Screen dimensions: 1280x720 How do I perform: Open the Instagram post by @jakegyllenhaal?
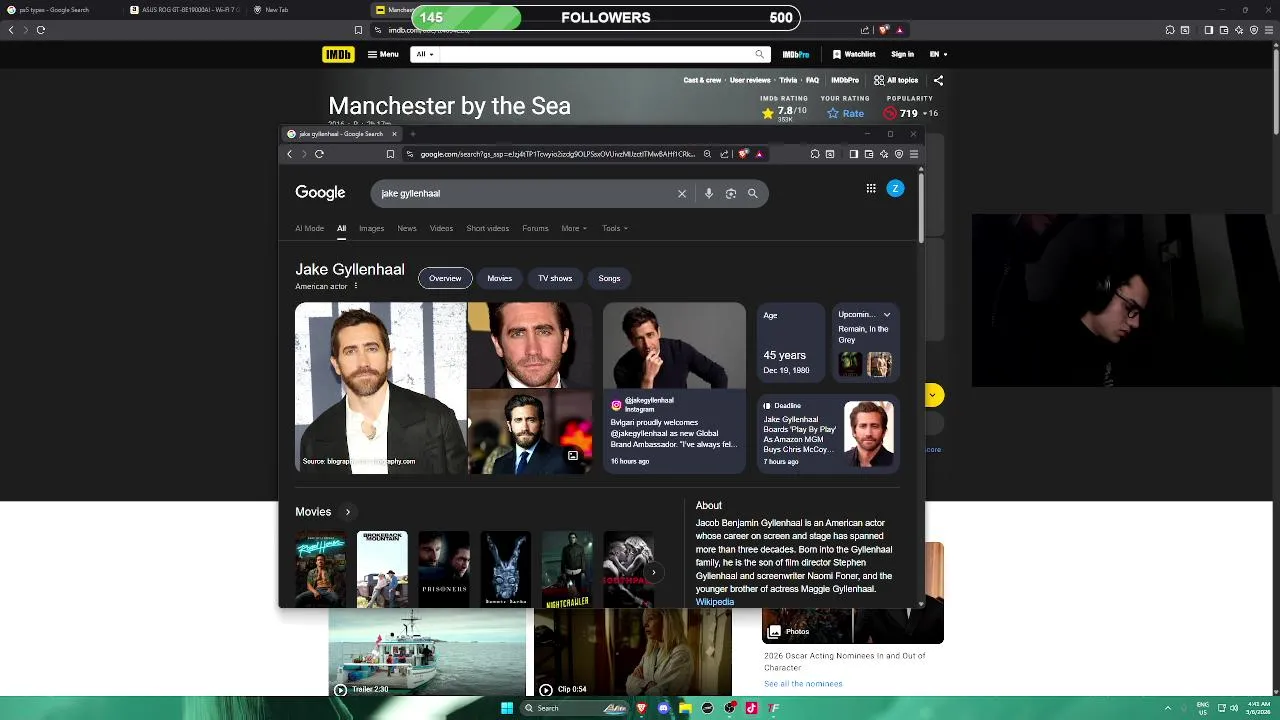pyautogui.click(x=674, y=388)
